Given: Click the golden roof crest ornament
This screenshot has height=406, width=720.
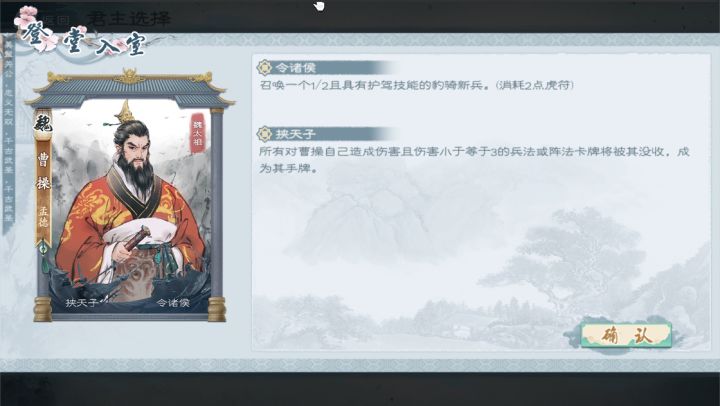Looking at the screenshot, I should pos(129,75).
